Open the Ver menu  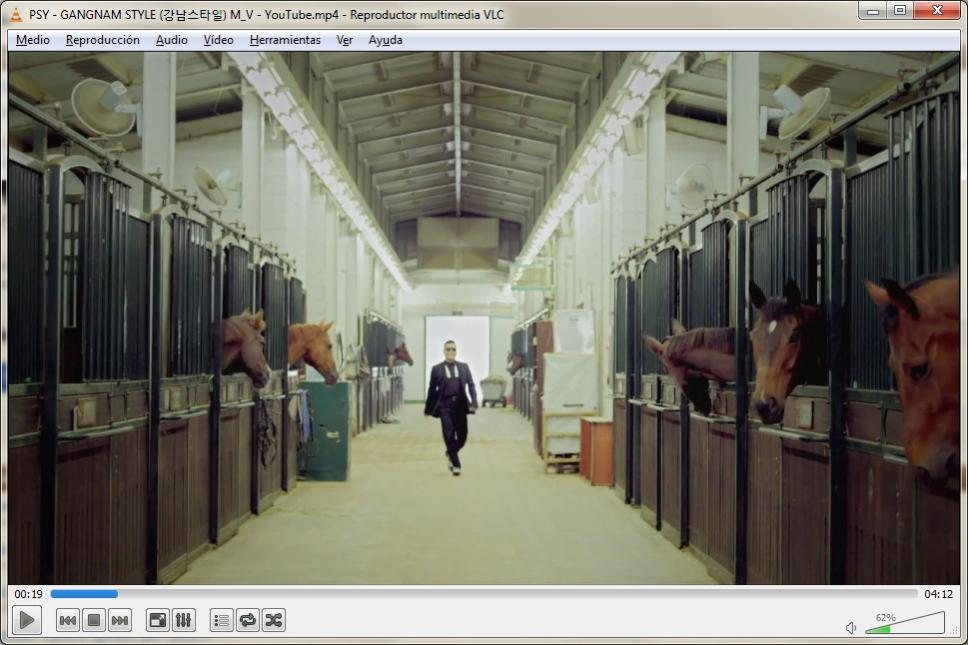pos(344,40)
